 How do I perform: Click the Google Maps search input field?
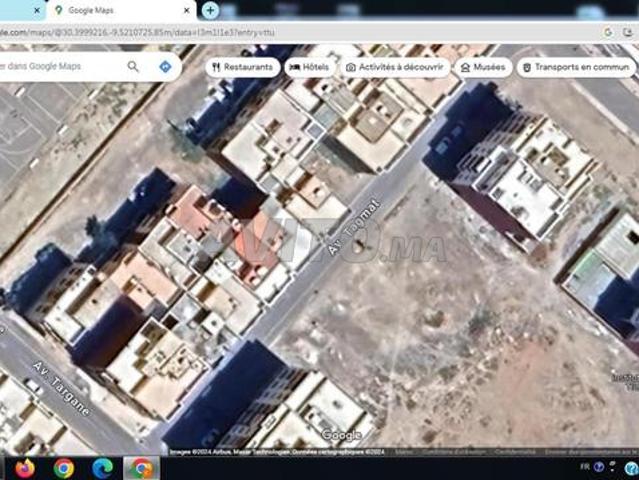(x=61, y=66)
